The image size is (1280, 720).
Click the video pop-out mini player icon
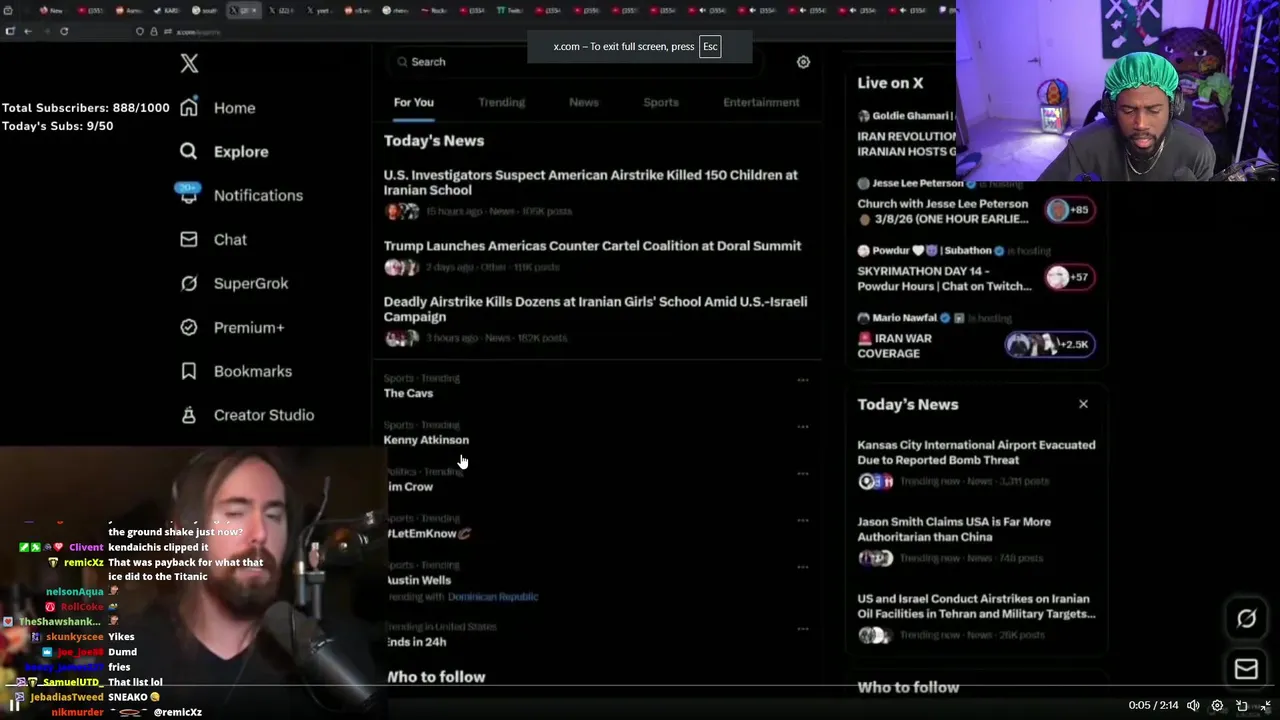[x=1241, y=705]
